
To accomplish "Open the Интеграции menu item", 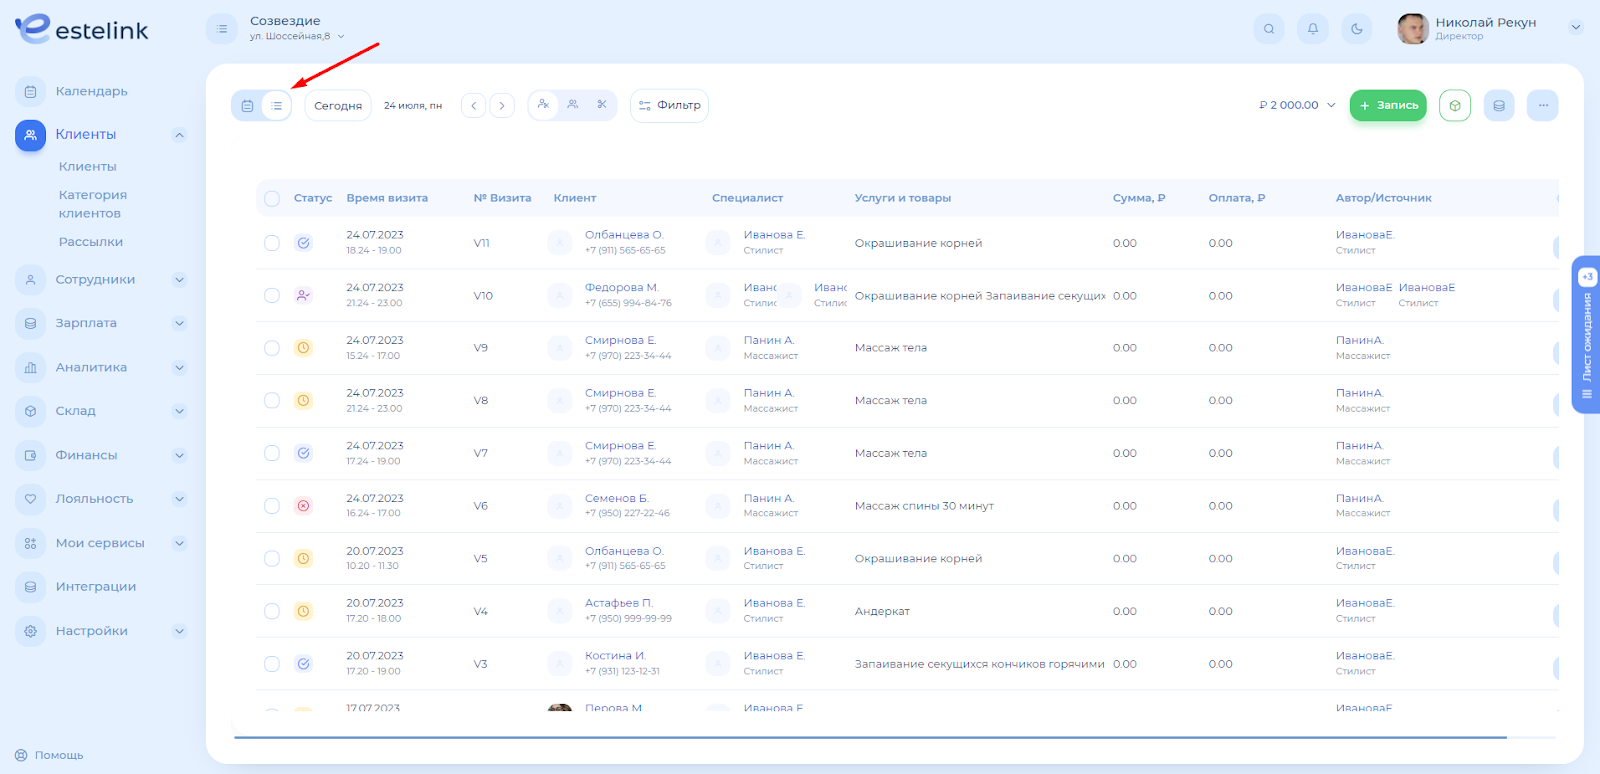I will click(x=95, y=587).
